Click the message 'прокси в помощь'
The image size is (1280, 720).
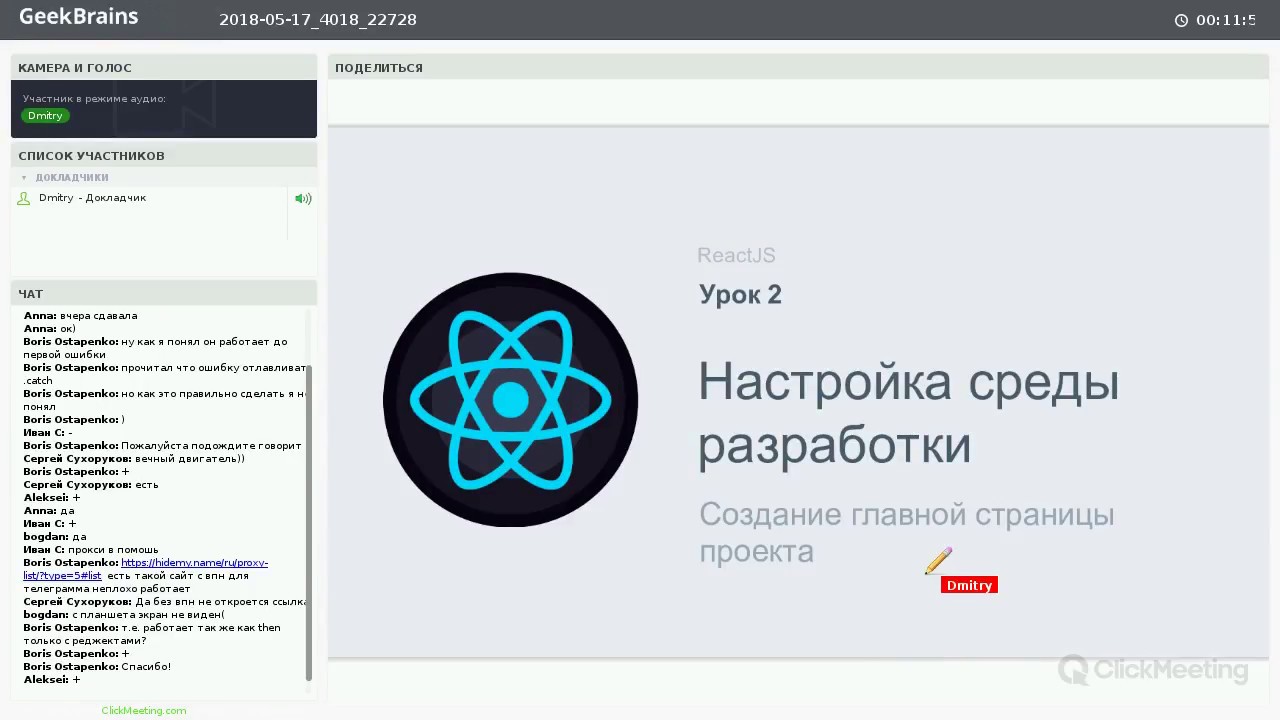pos(113,550)
